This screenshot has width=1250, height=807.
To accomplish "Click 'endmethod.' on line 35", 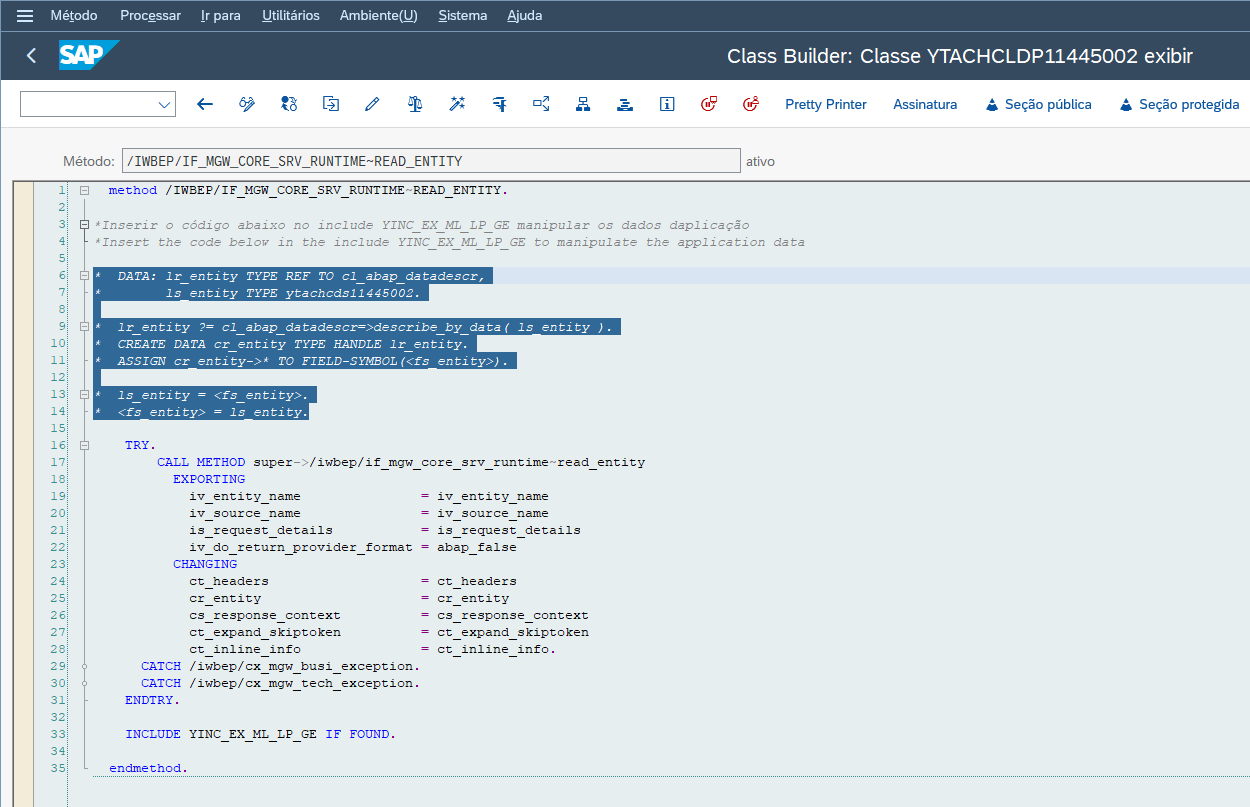I will 149,768.
